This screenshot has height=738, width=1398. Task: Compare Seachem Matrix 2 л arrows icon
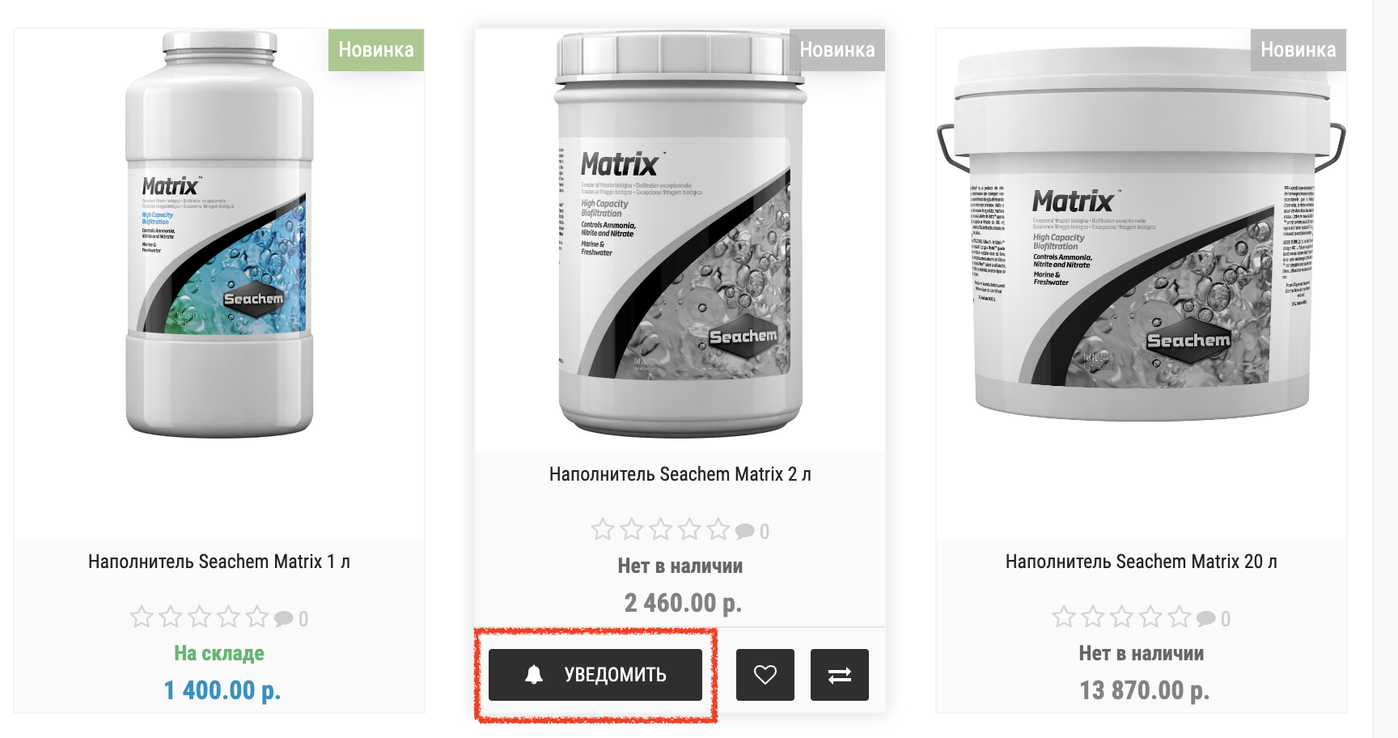pyautogui.click(x=840, y=675)
